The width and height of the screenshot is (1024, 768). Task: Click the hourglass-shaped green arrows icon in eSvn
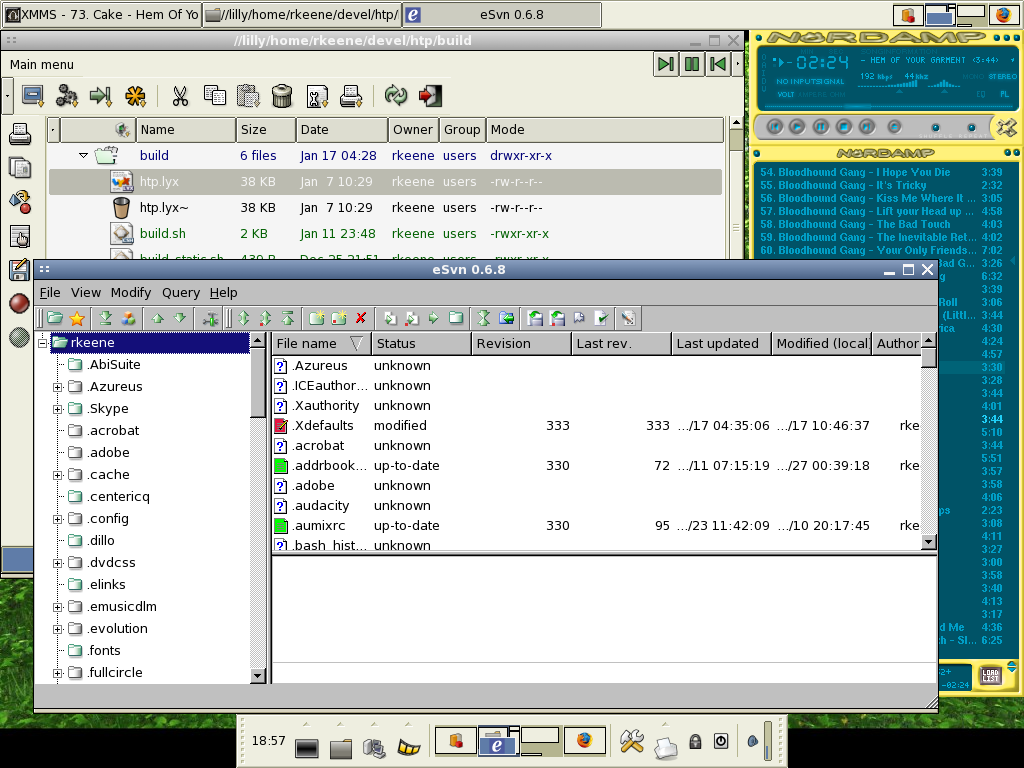(483, 318)
